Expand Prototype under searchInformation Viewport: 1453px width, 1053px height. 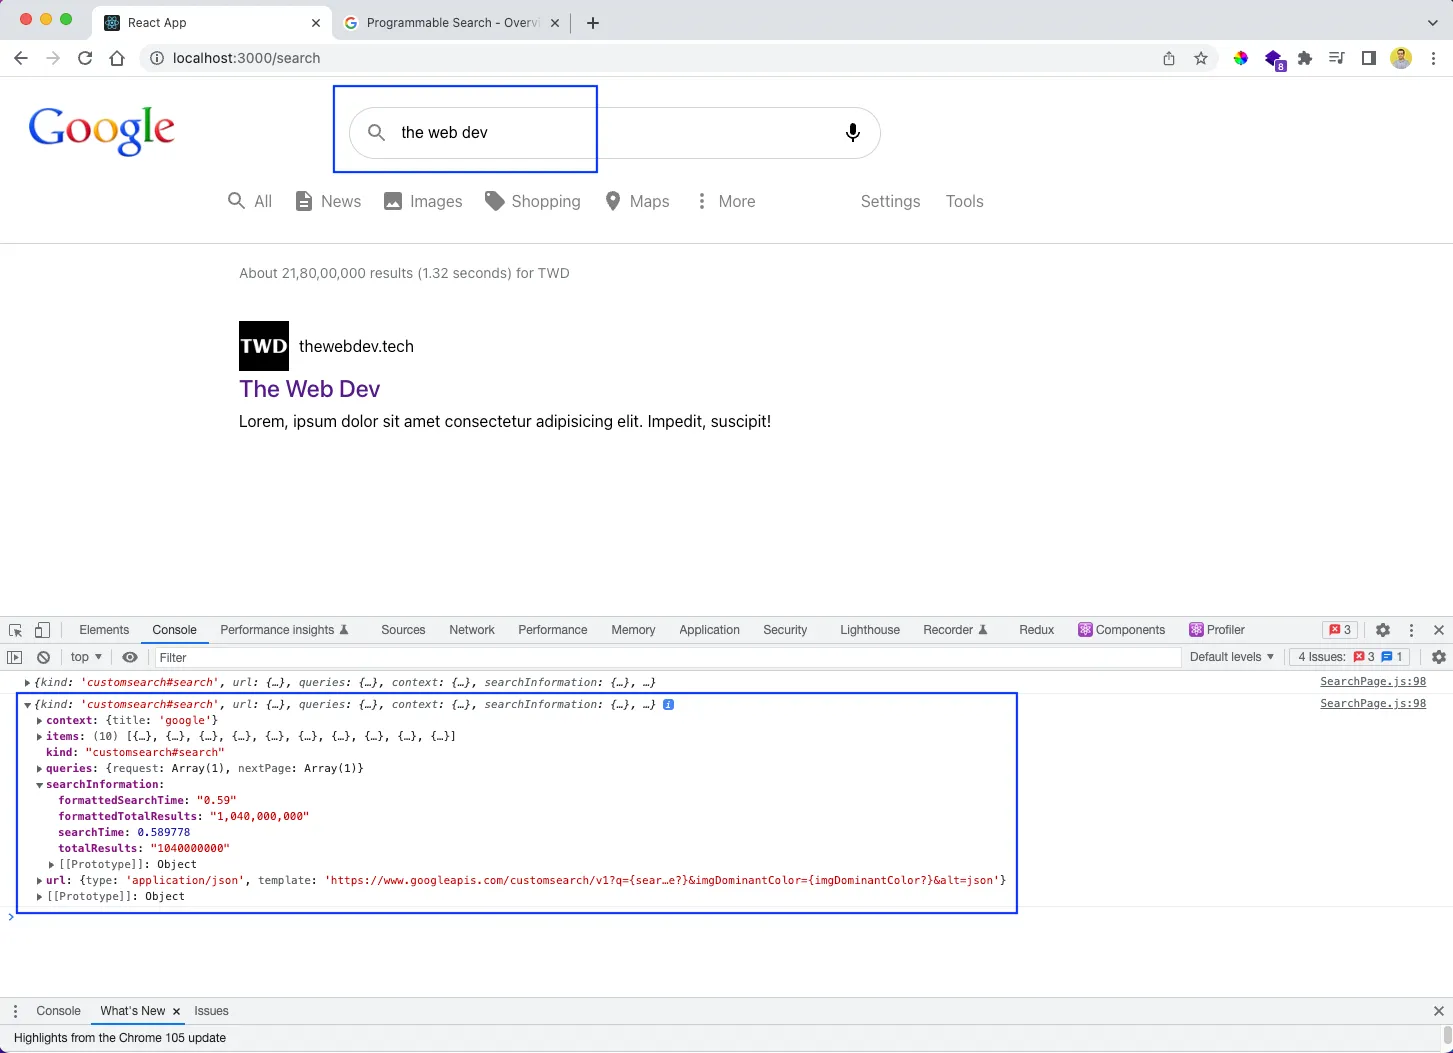(51, 865)
